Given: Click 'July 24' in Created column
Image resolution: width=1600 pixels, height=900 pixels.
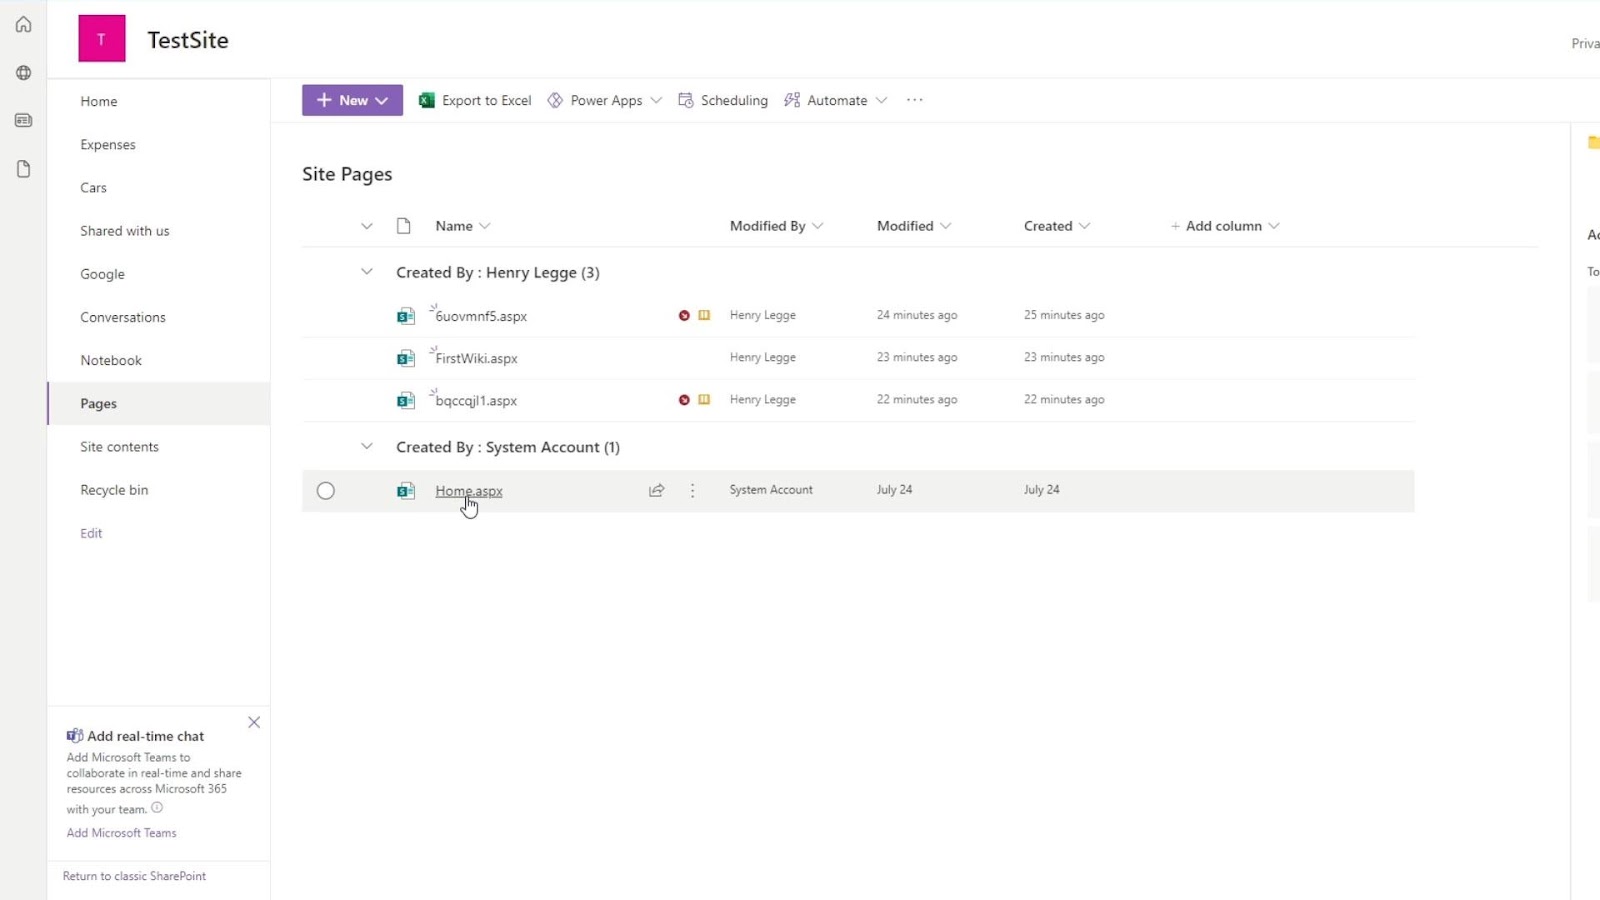Looking at the screenshot, I should click(1041, 490).
